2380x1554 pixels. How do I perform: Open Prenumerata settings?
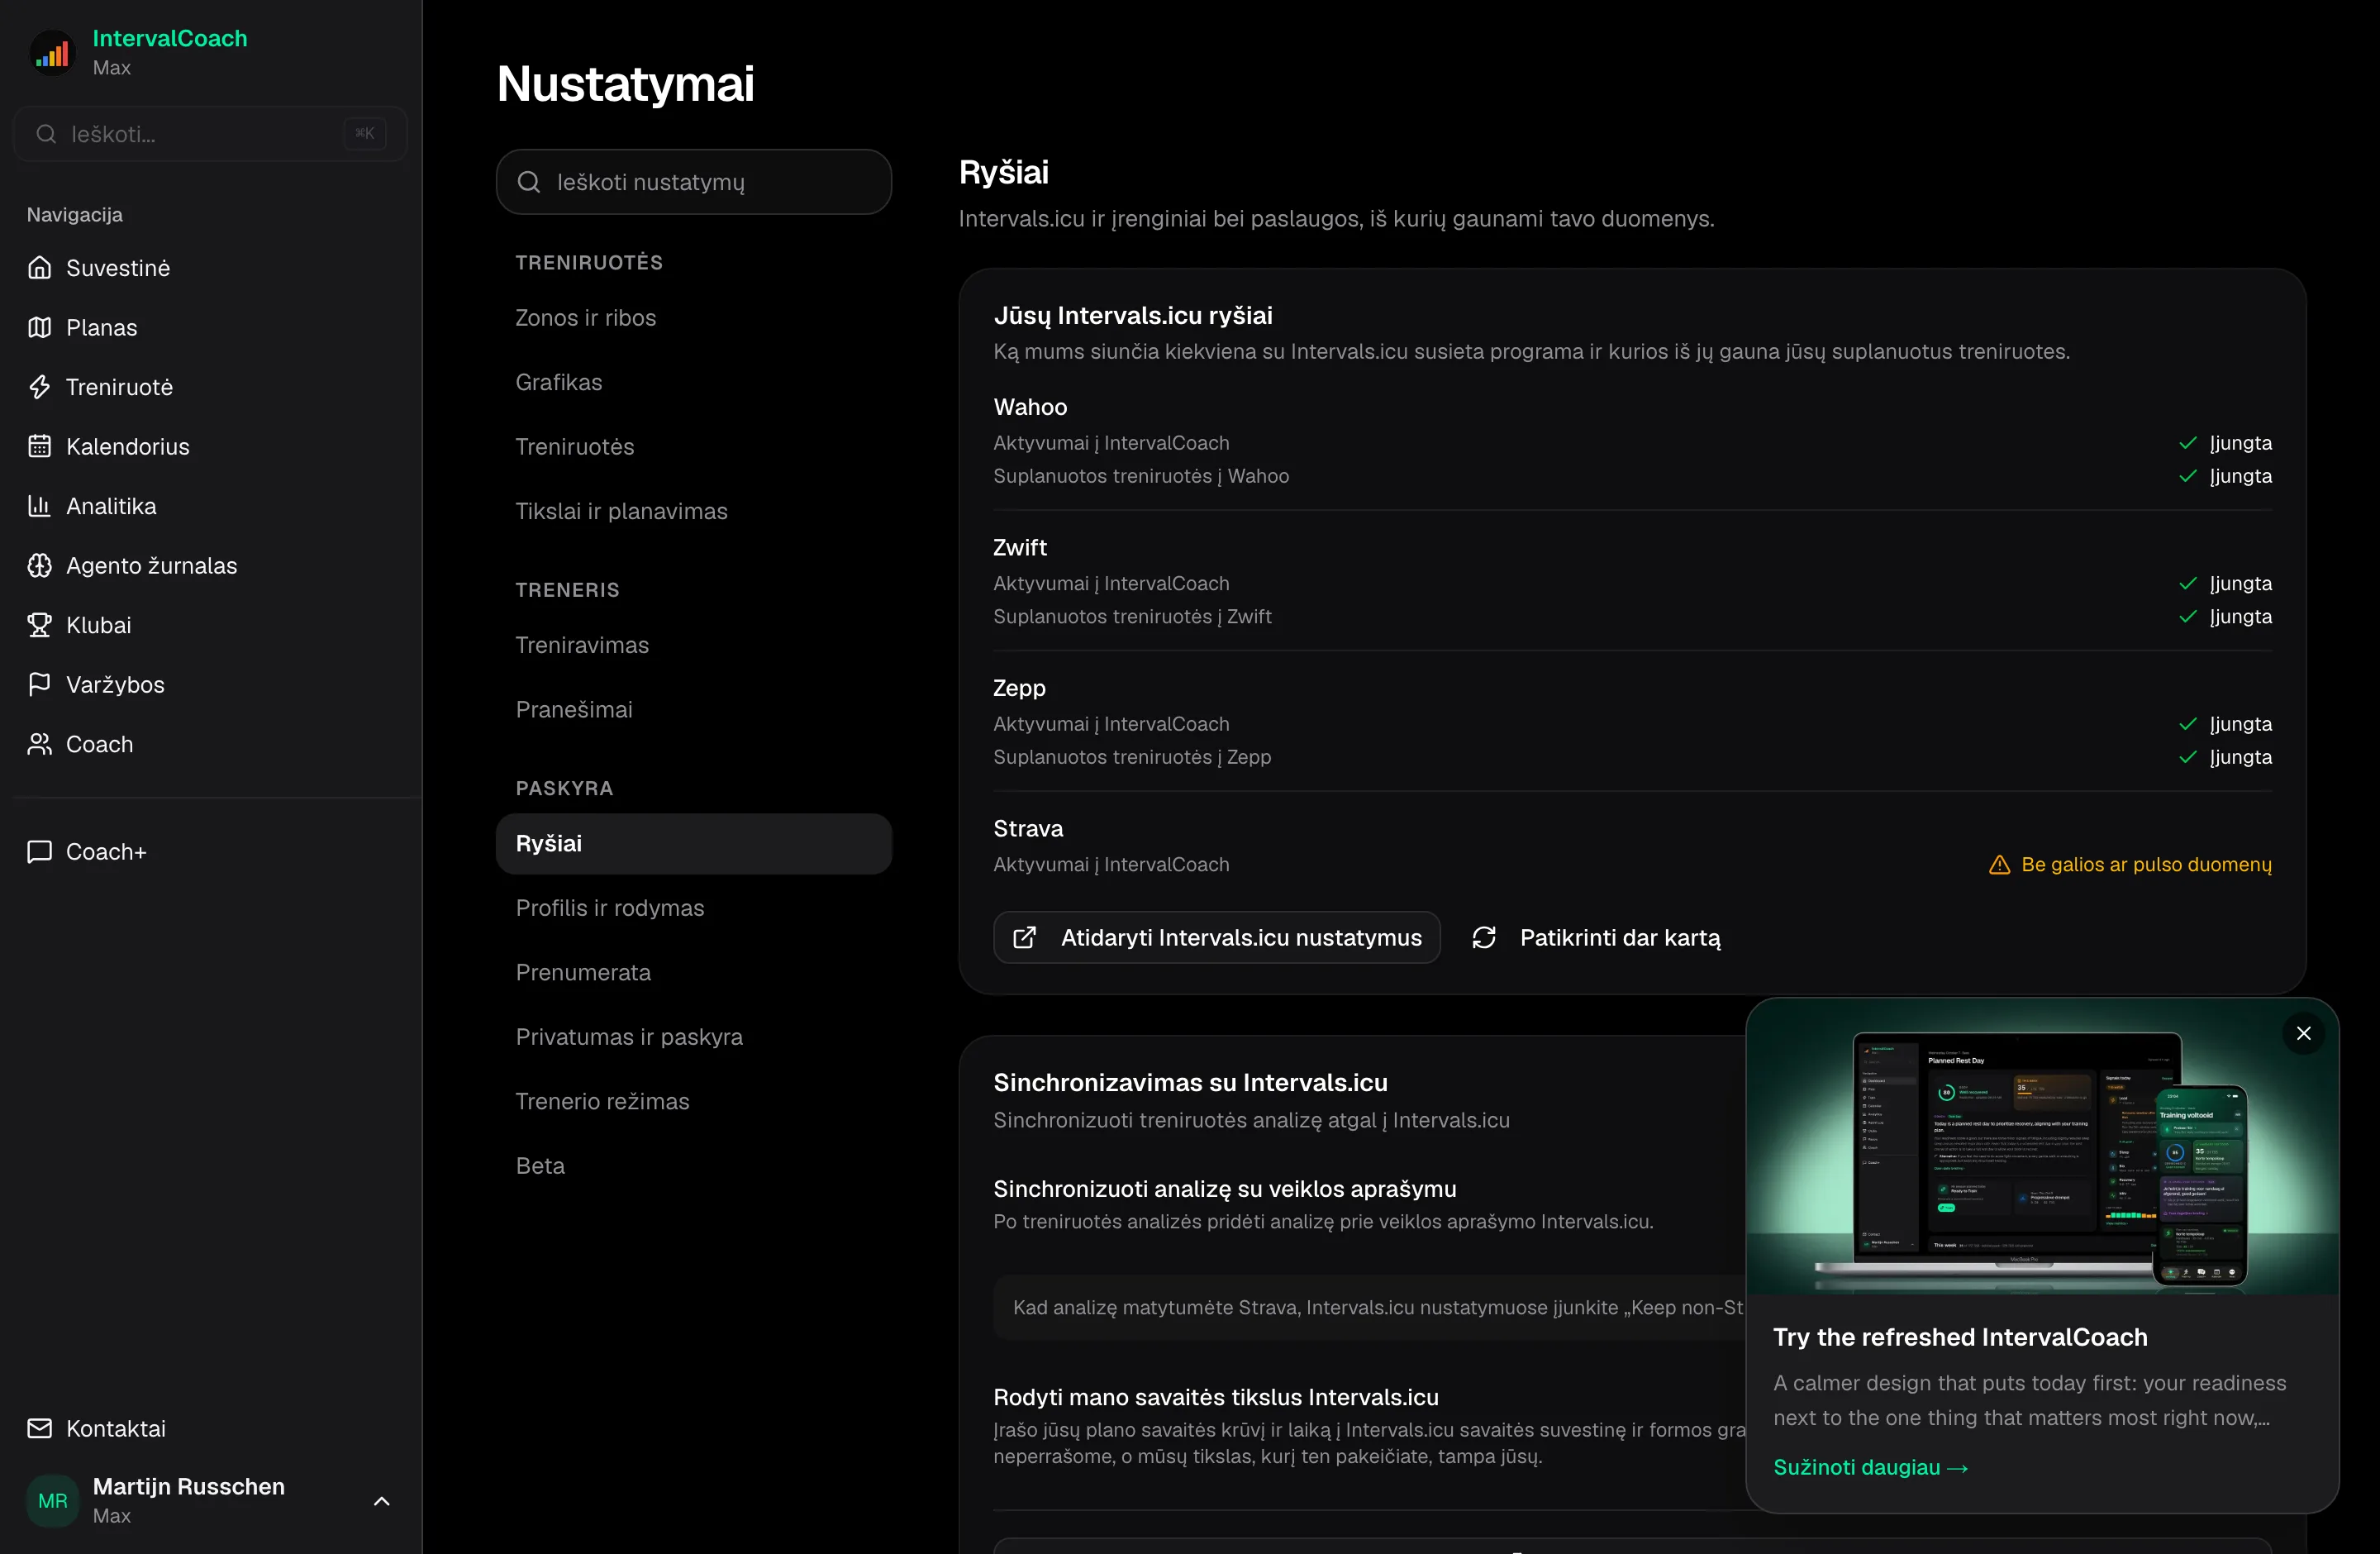[693, 972]
